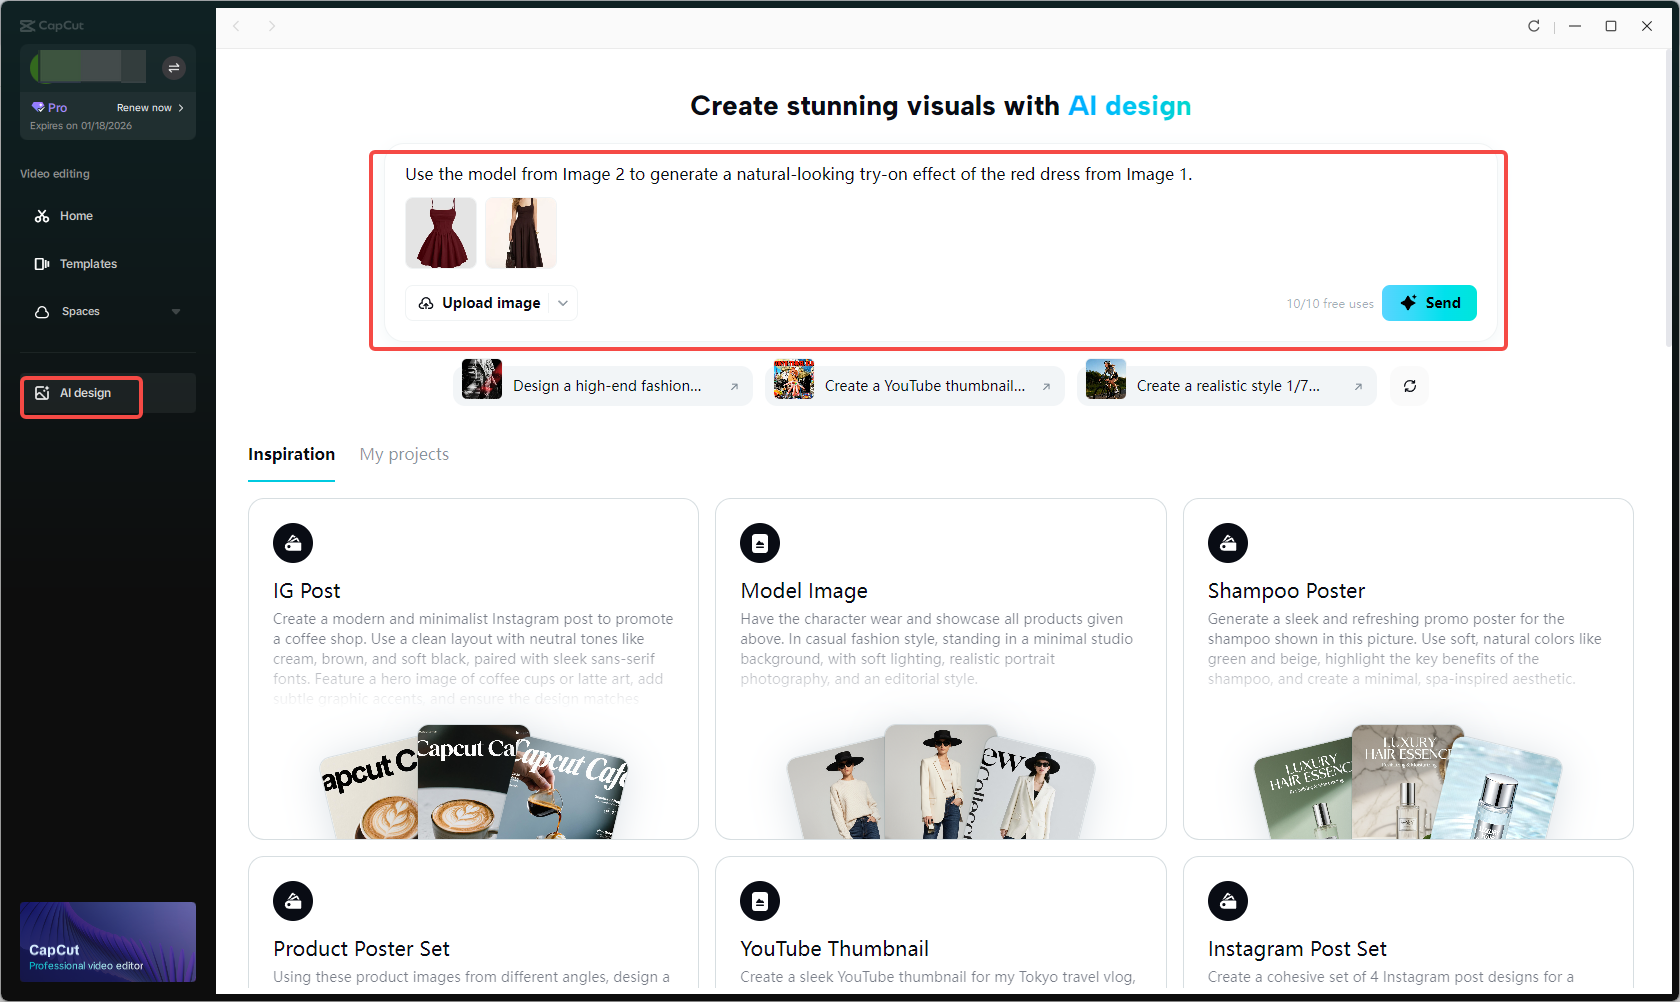Switch to the My projects tab
Image resolution: width=1680 pixels, height=1002 pixels.
(x=404, y=454)
